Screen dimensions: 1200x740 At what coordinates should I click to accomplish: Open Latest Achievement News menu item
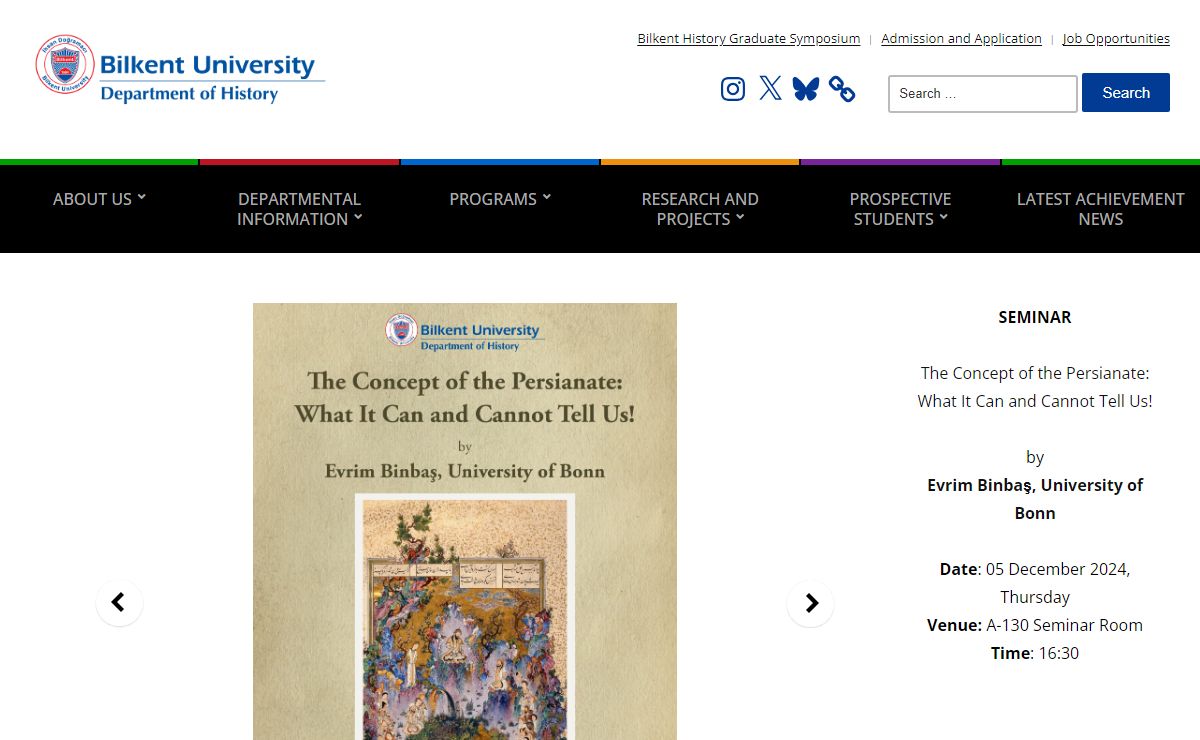pyautogui.click(x=1100, y=209)
